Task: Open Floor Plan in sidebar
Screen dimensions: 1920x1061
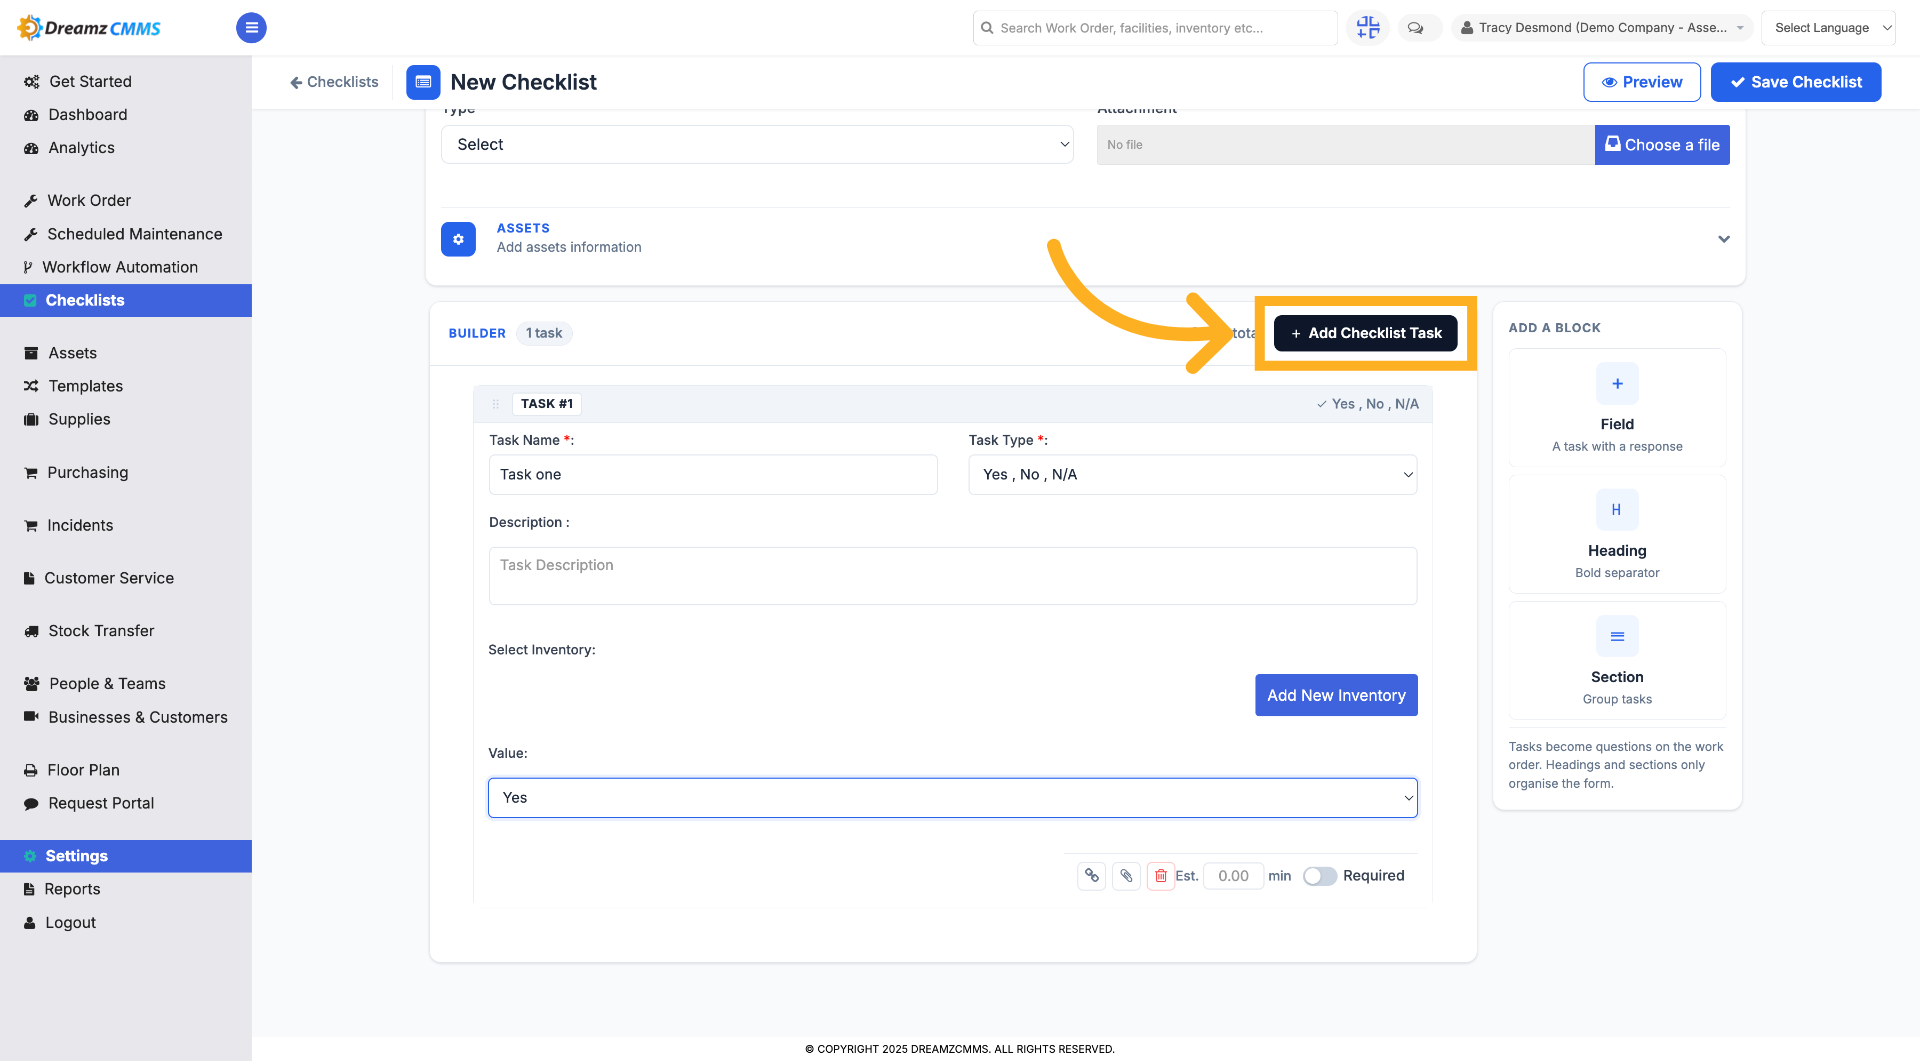Action: [x=83, y=770]
